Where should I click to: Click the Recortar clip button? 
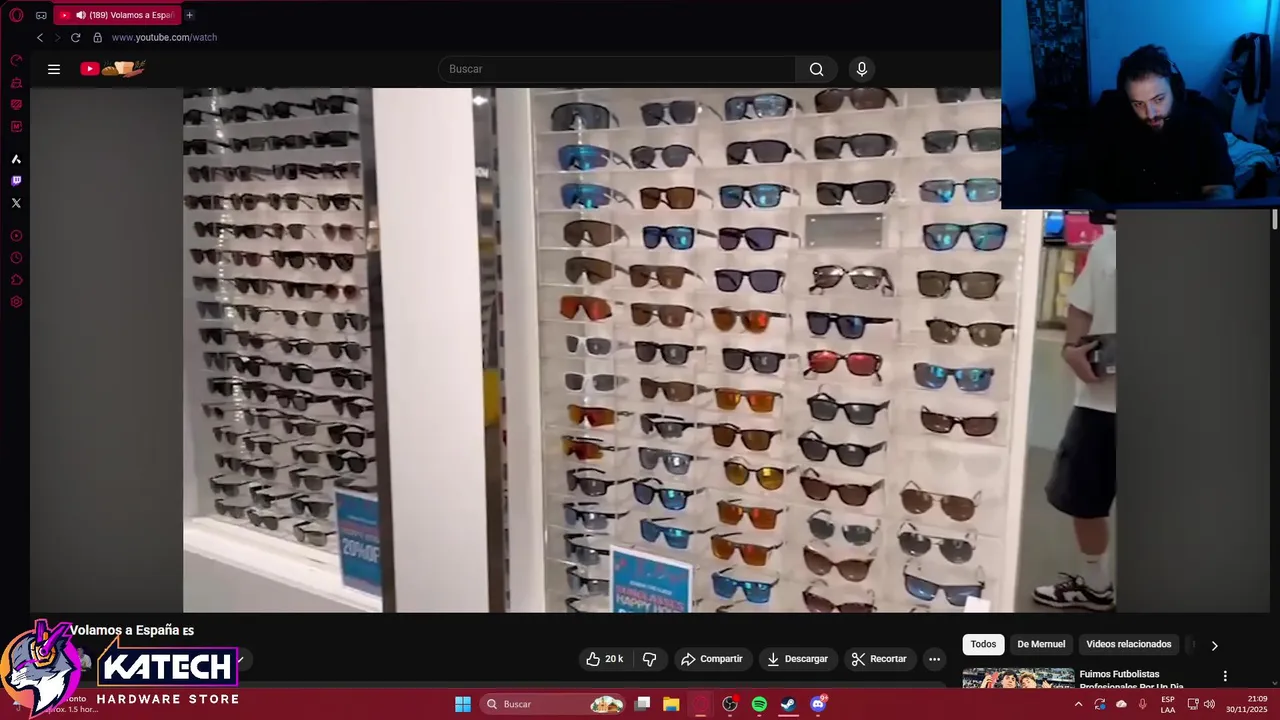(x=879, y=659)
